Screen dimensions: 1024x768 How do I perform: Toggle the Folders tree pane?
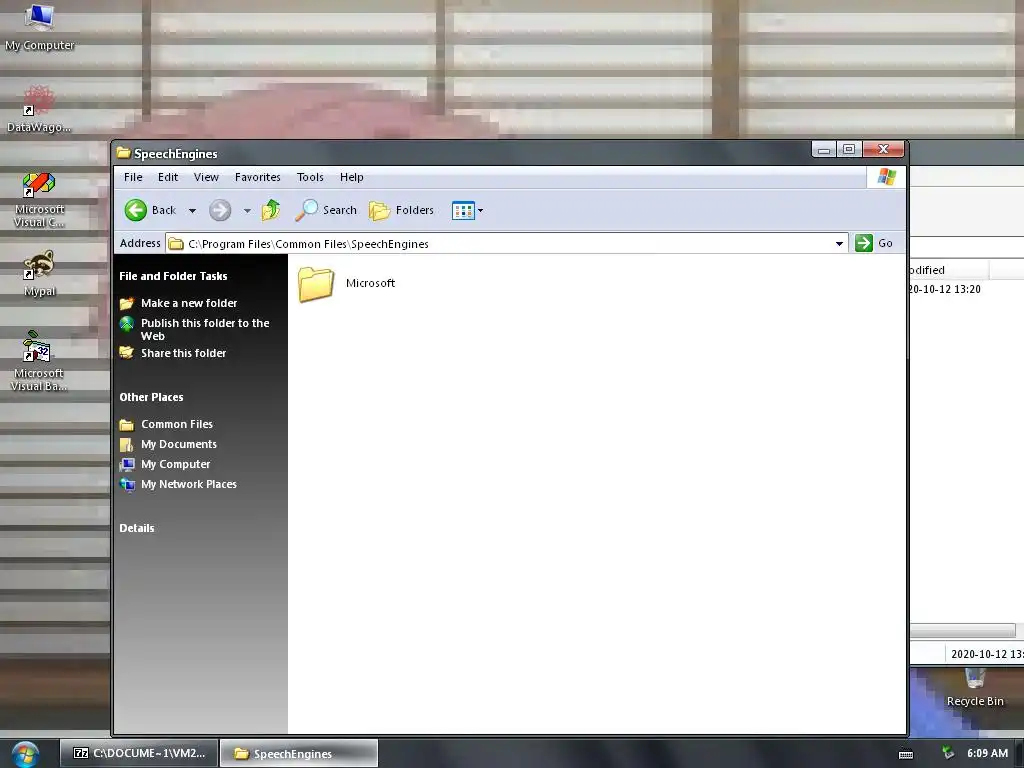[401, 210]
